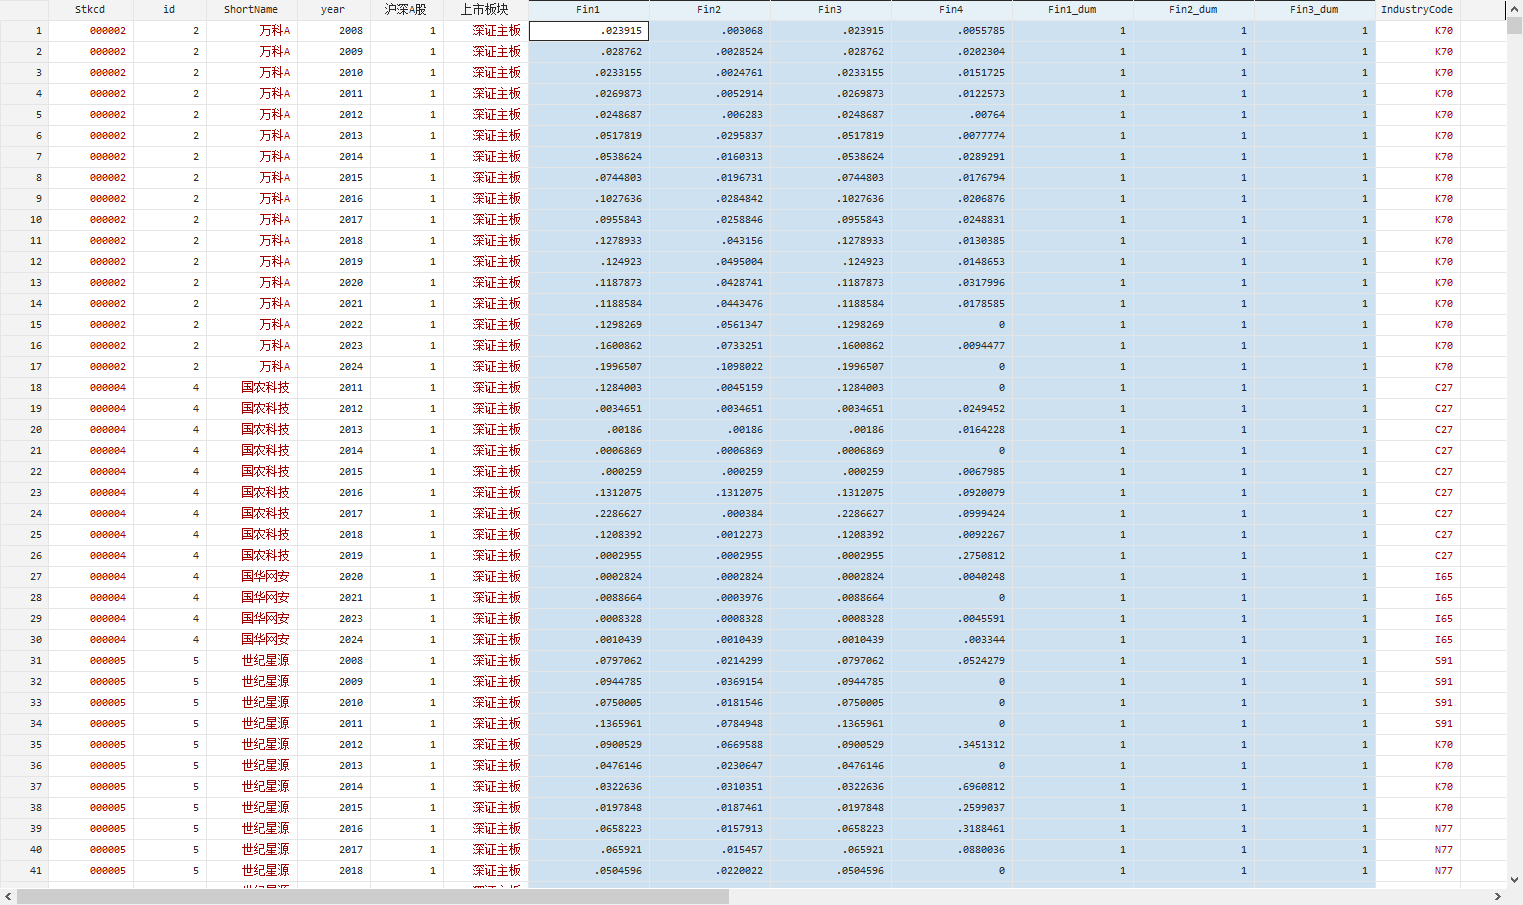1523x905 pixels.
Task: Click the ShortName cell in row 27
Action: click(x=251, y=577)
